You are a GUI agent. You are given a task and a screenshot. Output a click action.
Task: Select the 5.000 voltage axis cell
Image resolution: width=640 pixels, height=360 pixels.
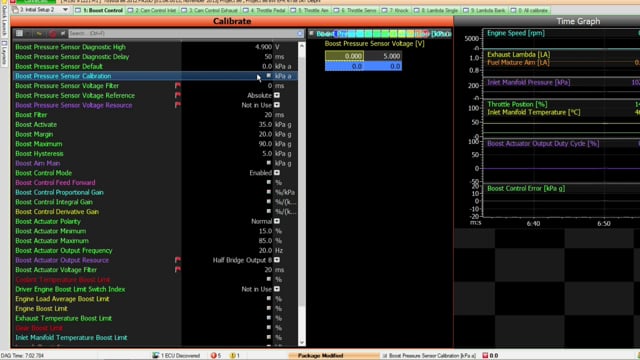coord(383,56)
